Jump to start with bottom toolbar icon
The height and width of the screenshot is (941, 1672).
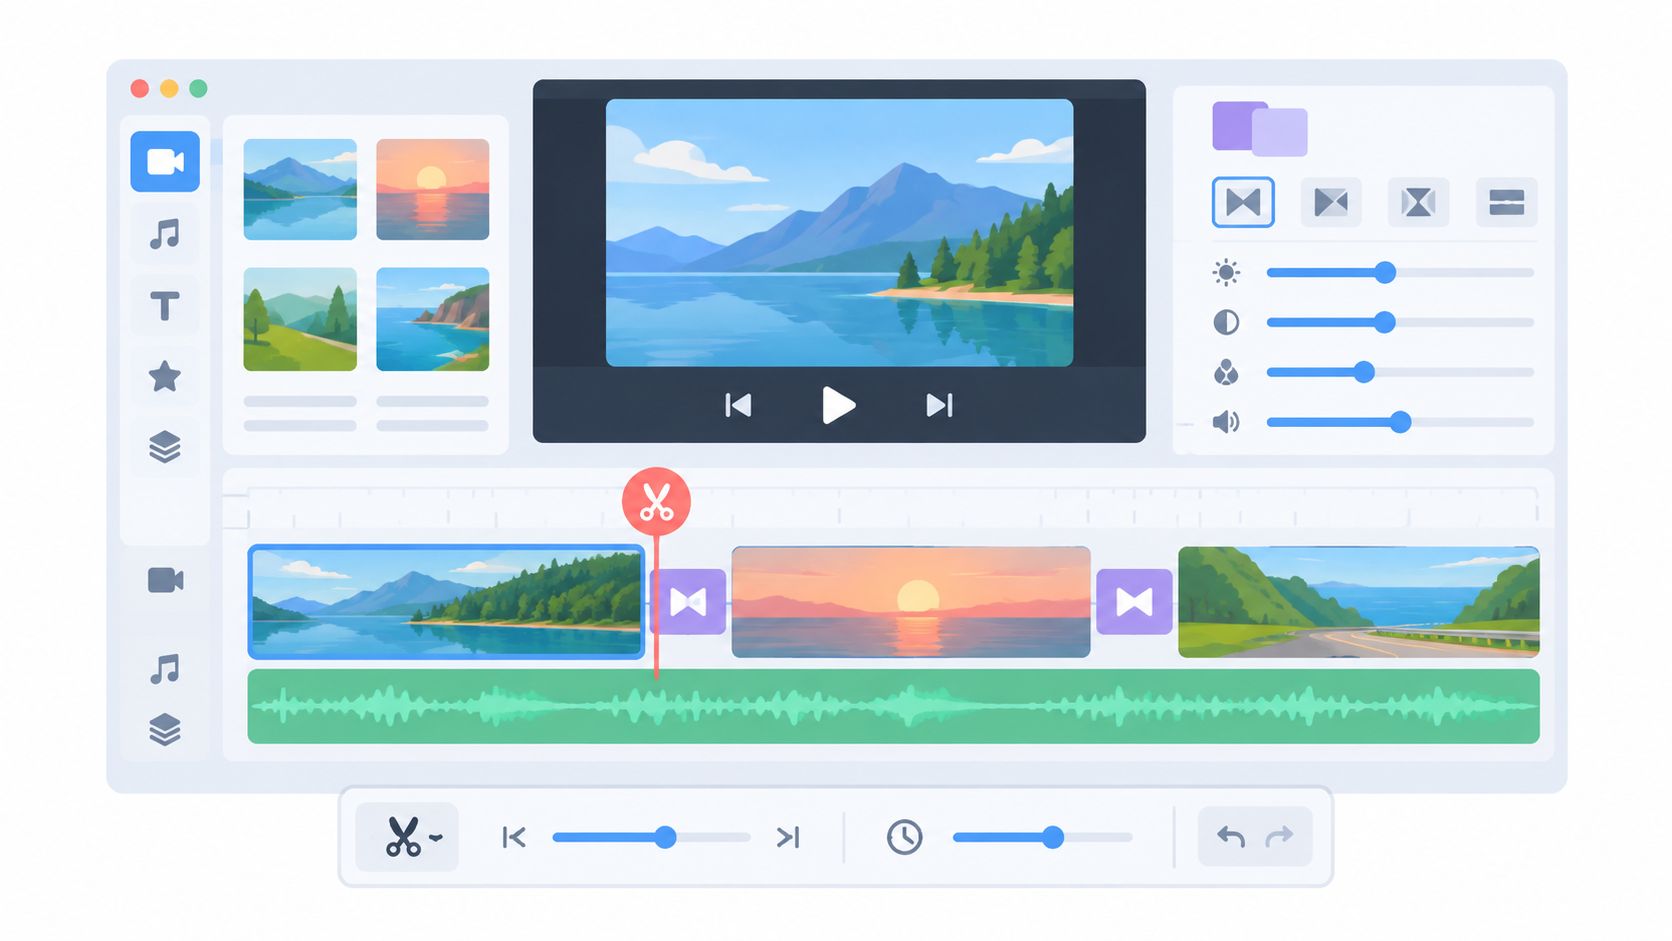coord(514,837)
